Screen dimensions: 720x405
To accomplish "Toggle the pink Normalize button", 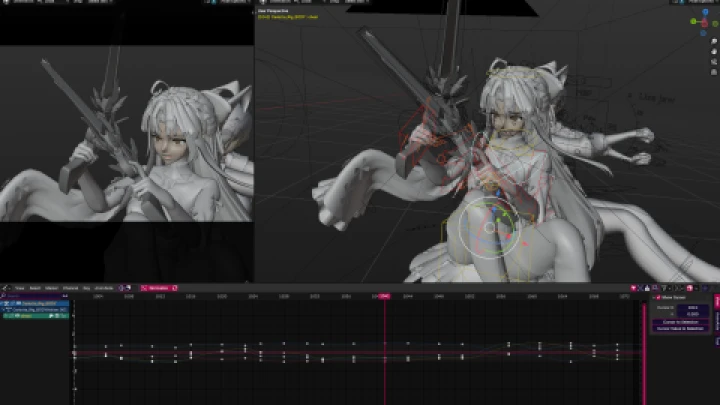I will [158, 288].
